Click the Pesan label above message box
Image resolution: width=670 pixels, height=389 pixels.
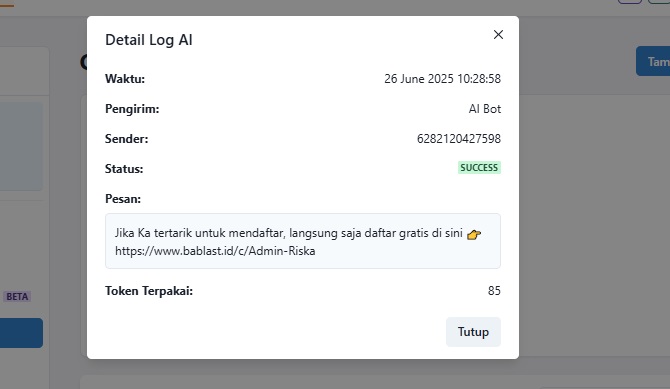123,199
